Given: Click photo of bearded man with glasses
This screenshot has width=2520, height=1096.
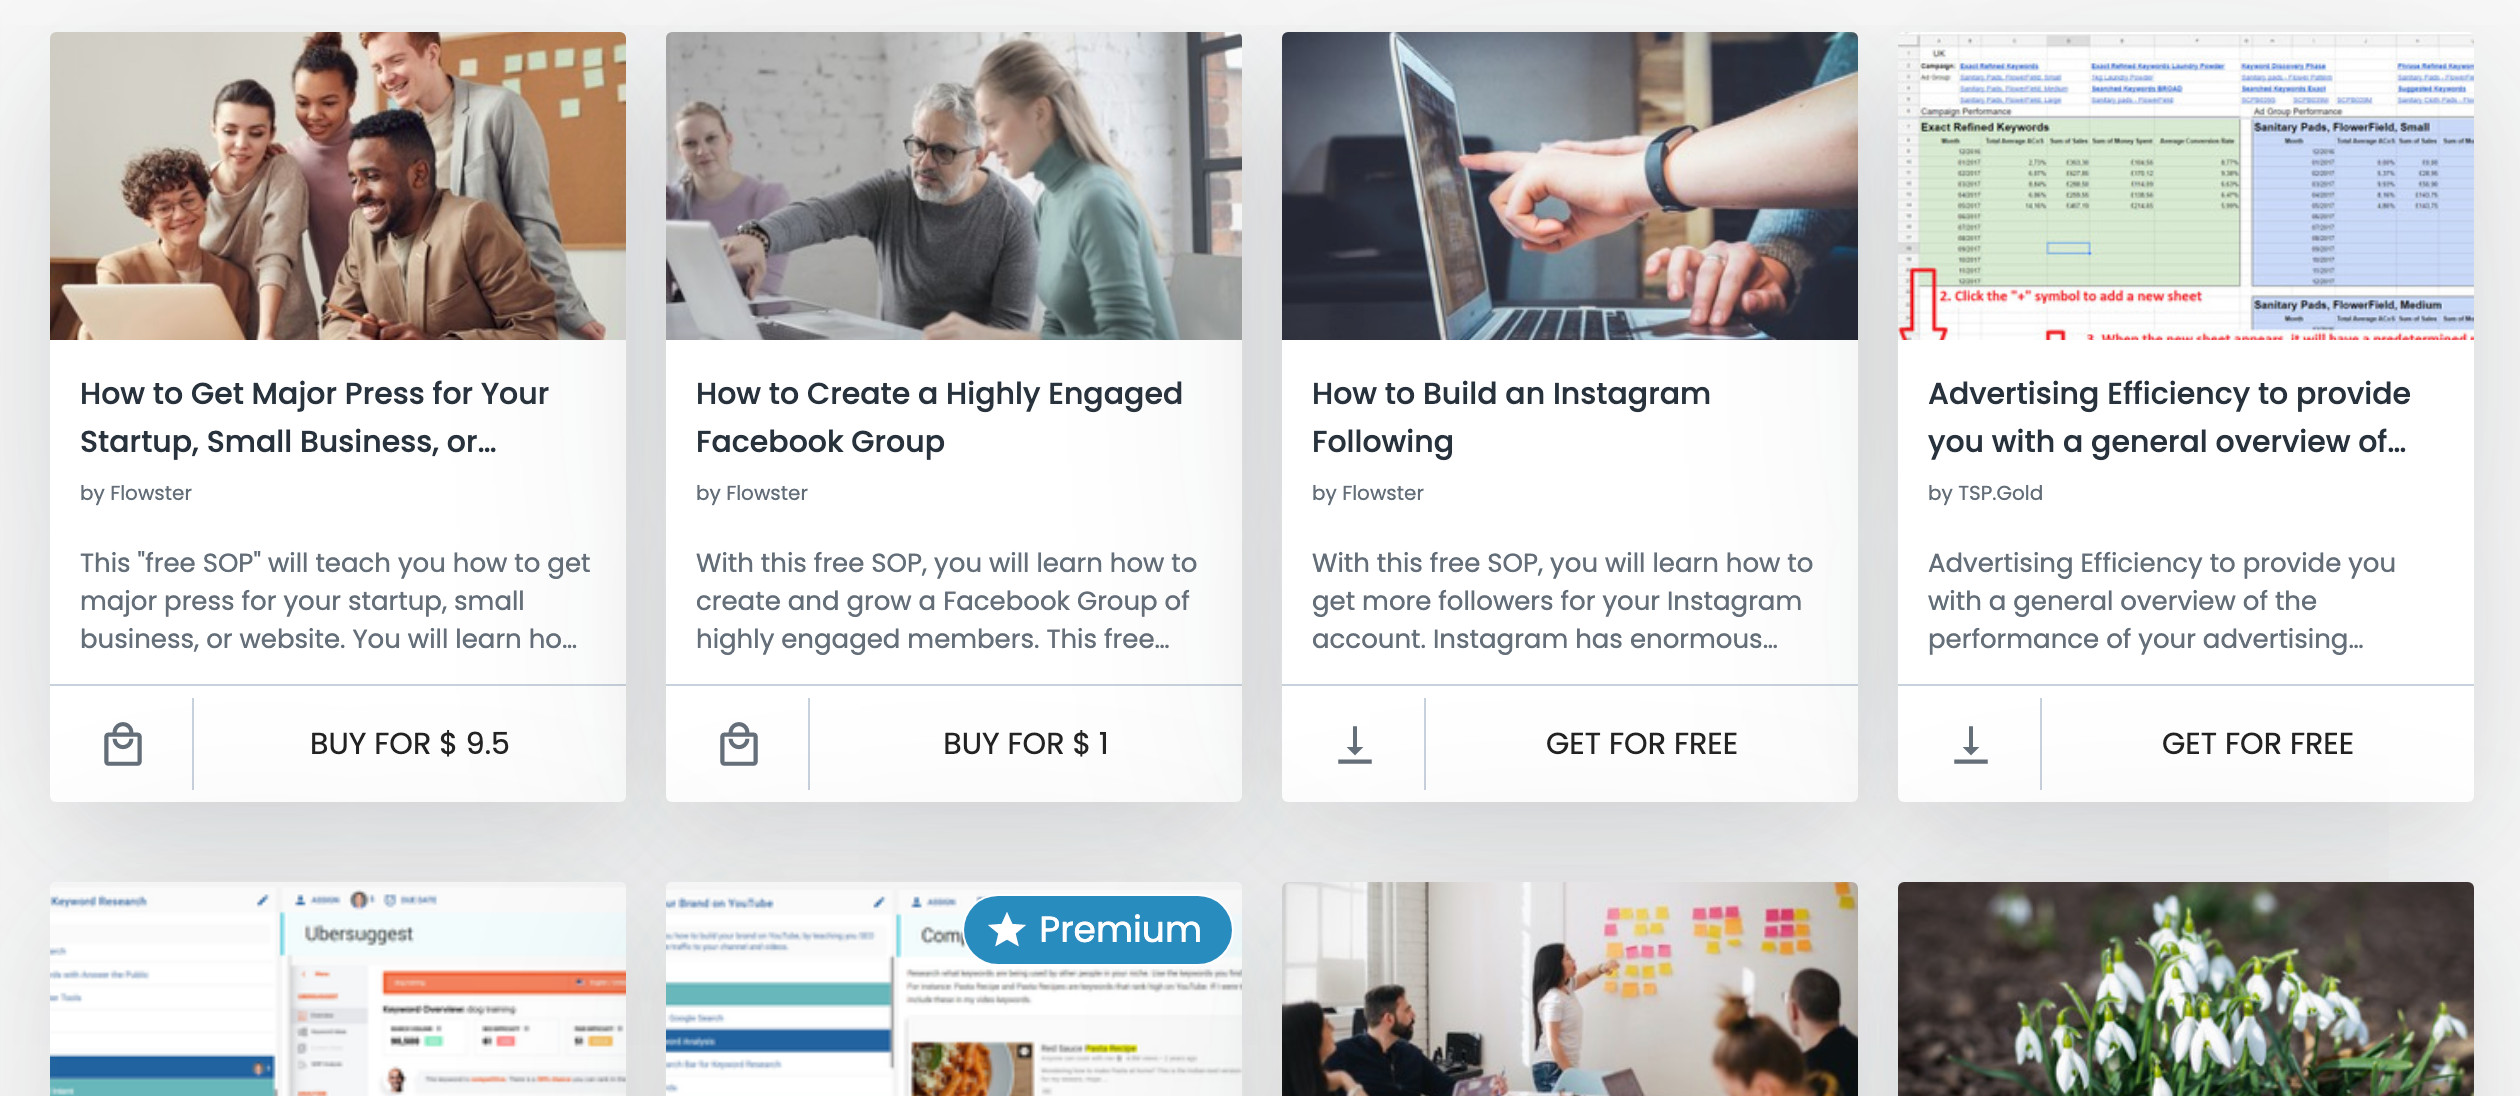Looking at the screenshot, I should (954, 186).
